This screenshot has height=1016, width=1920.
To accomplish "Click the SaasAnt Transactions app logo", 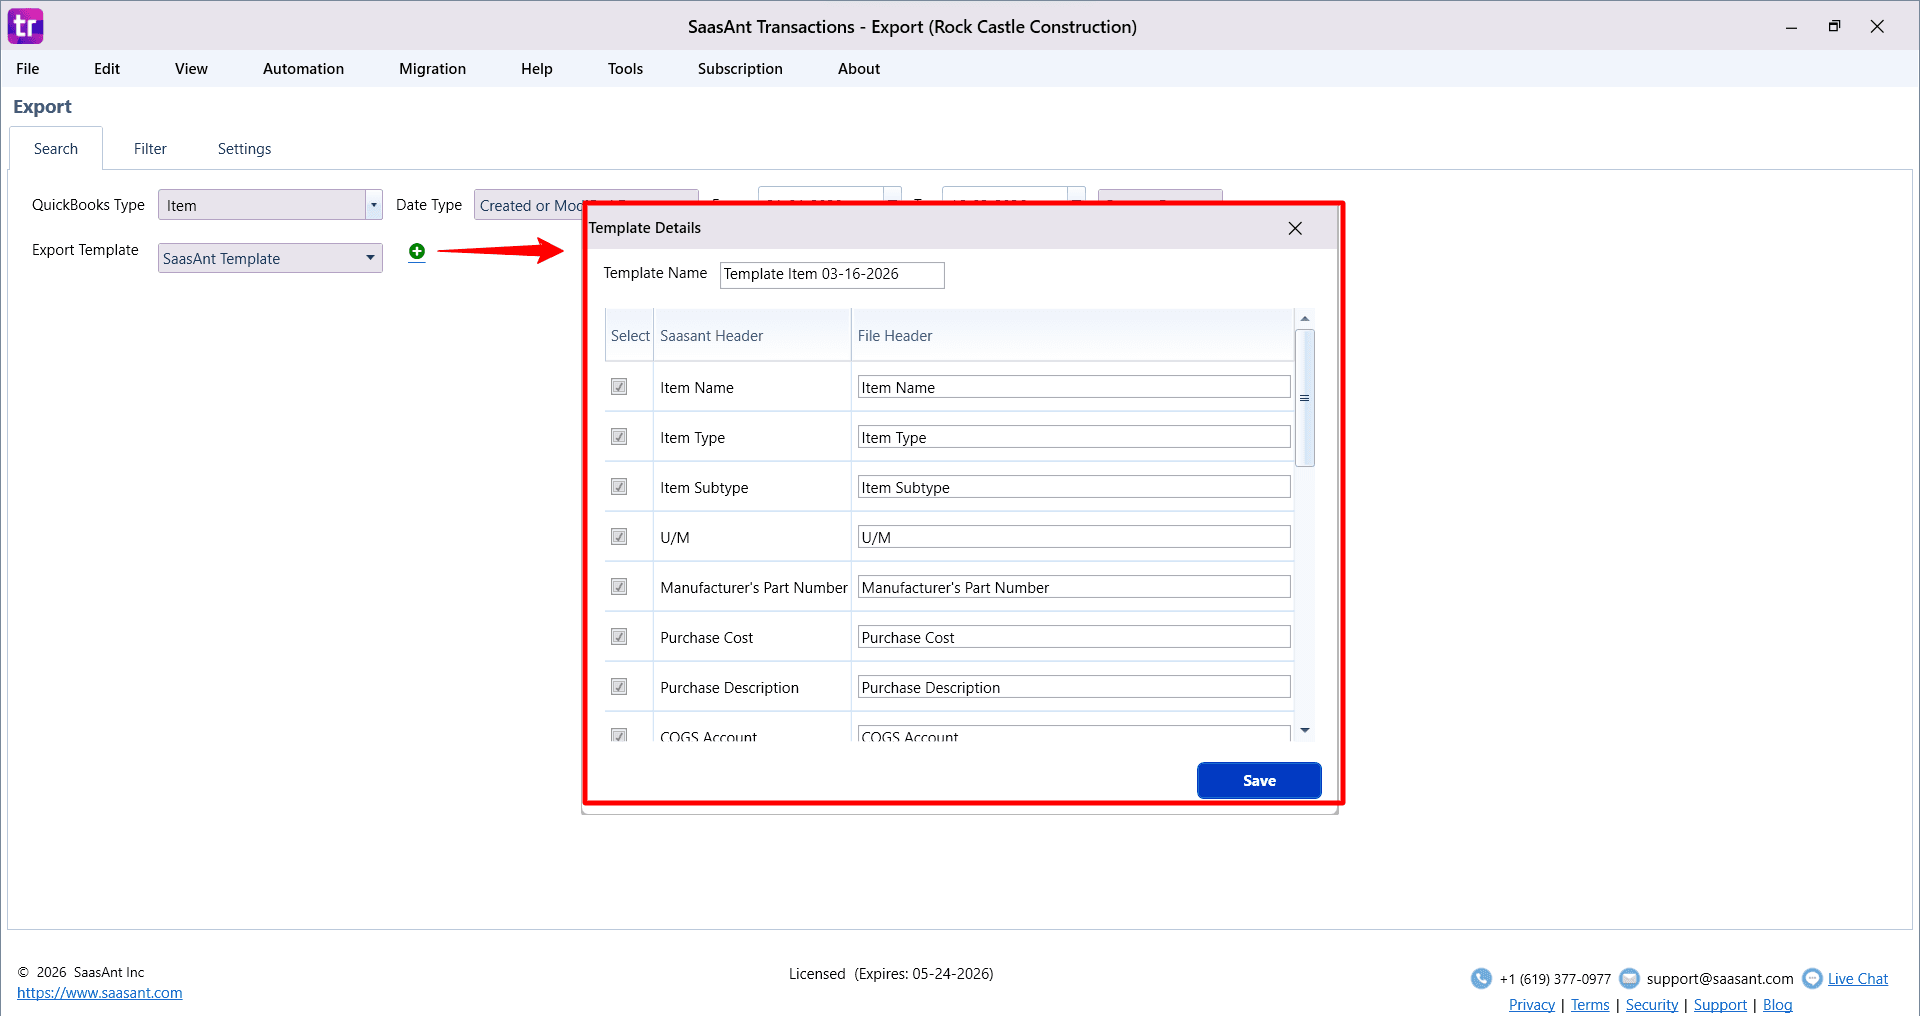I will pos(25,26).
